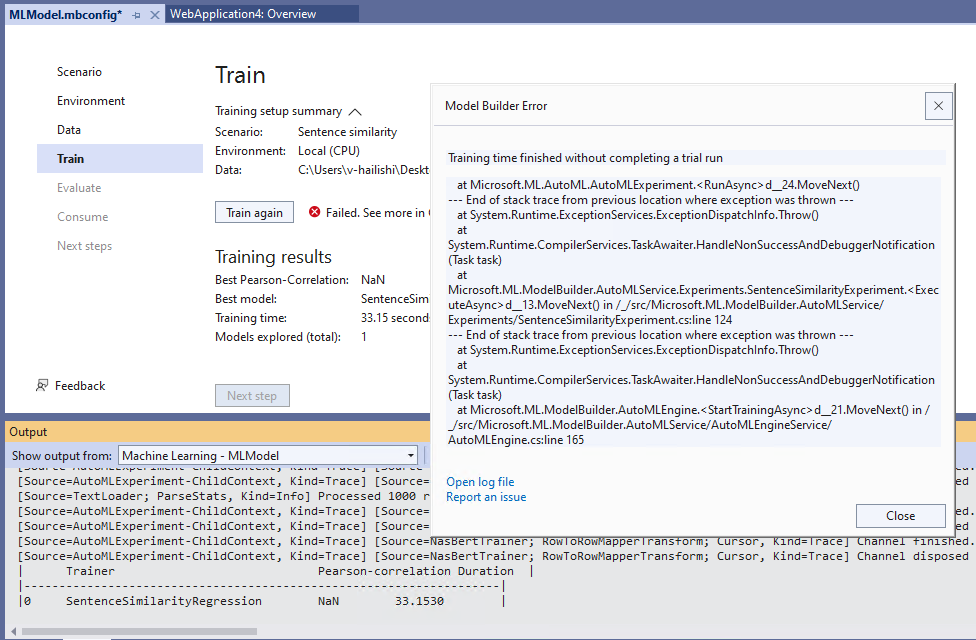This screenshot has height=640, width=976.
Task: Close Model Builder Error with X
Action: 938,106
